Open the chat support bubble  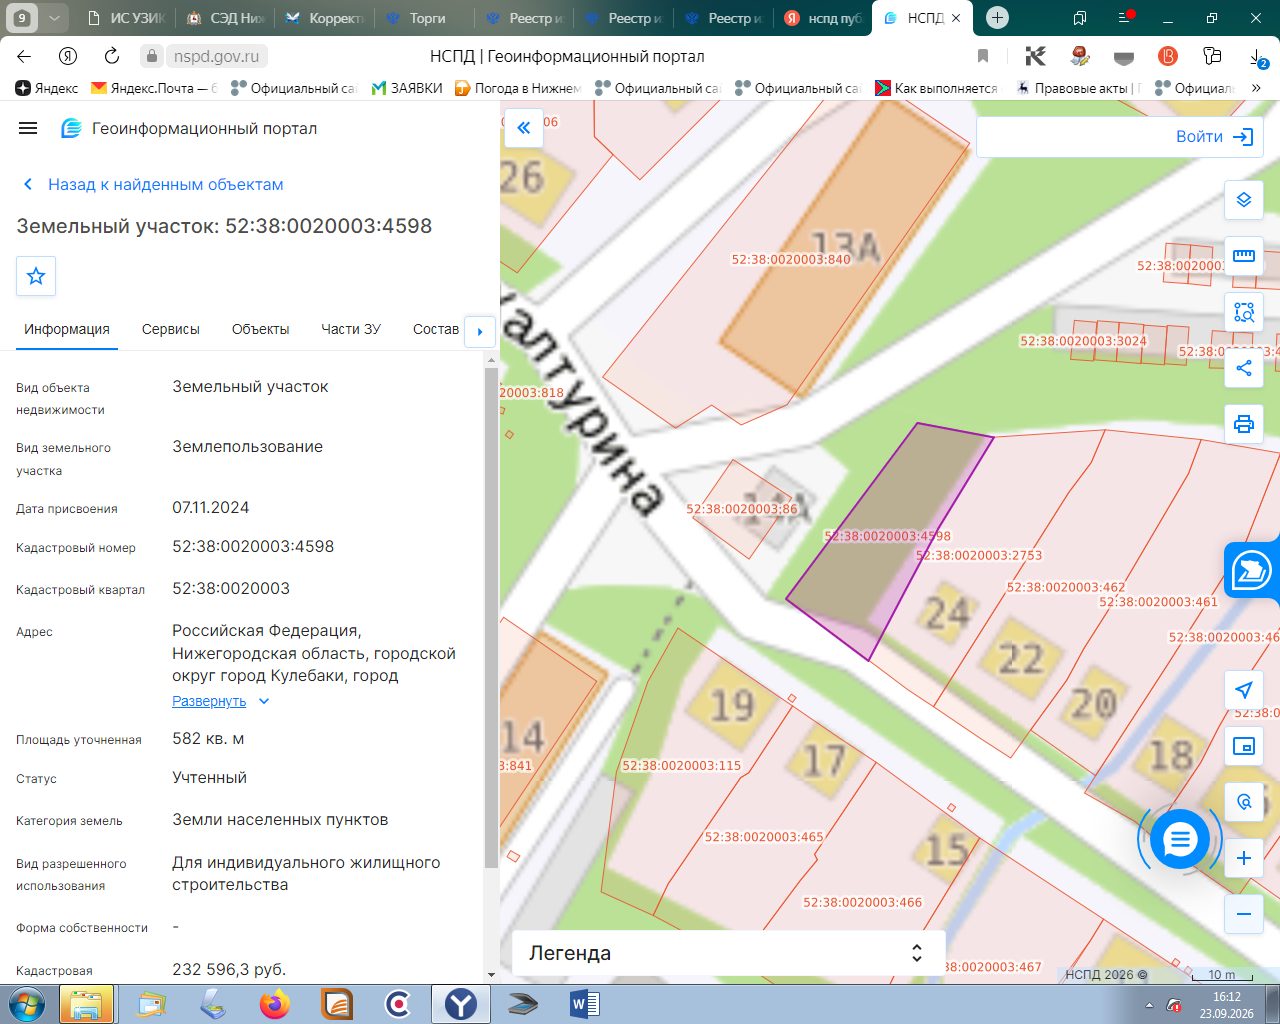coord(1180,840)
